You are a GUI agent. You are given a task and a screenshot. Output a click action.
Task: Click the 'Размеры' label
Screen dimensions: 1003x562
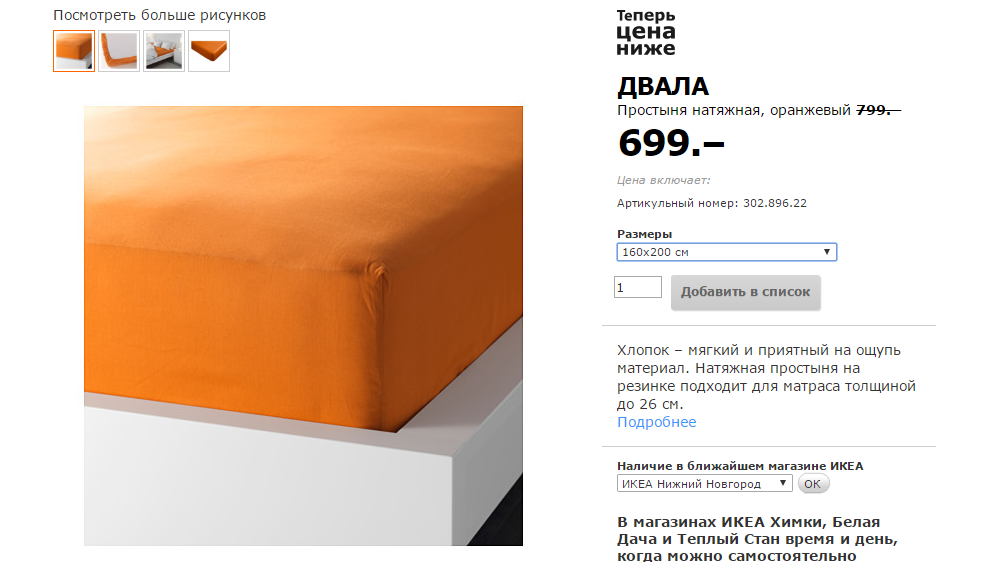pos(644,234)
